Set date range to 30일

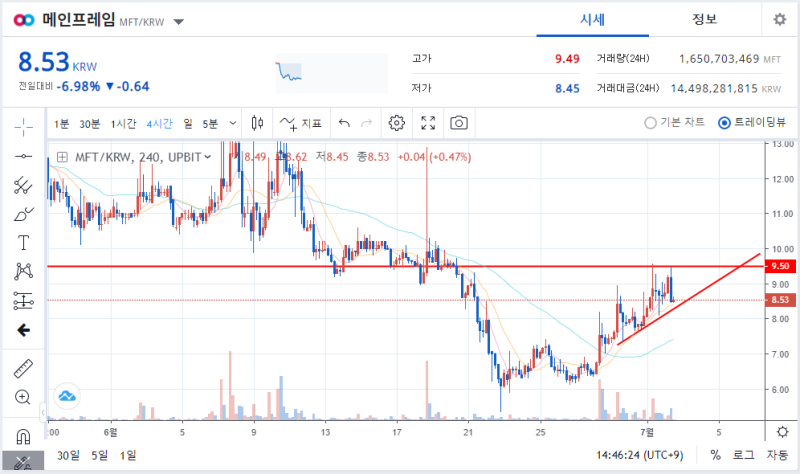click(68, 455)
